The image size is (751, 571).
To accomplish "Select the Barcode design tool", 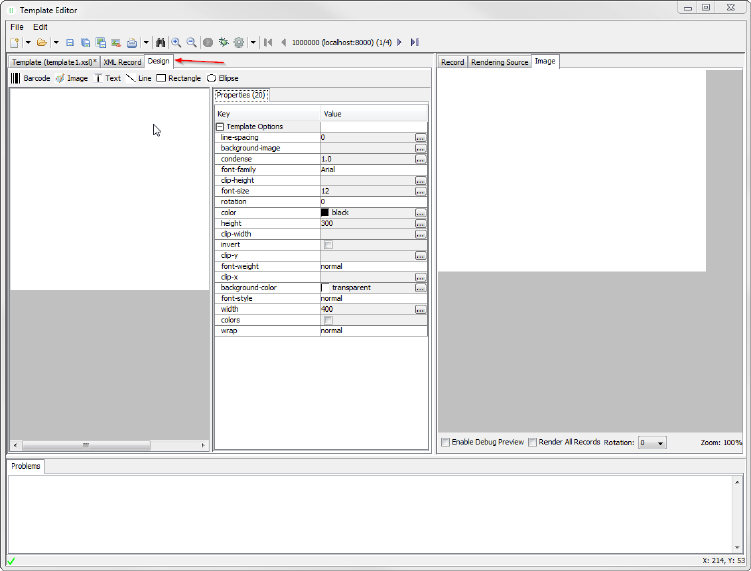I will coord(31,78).
